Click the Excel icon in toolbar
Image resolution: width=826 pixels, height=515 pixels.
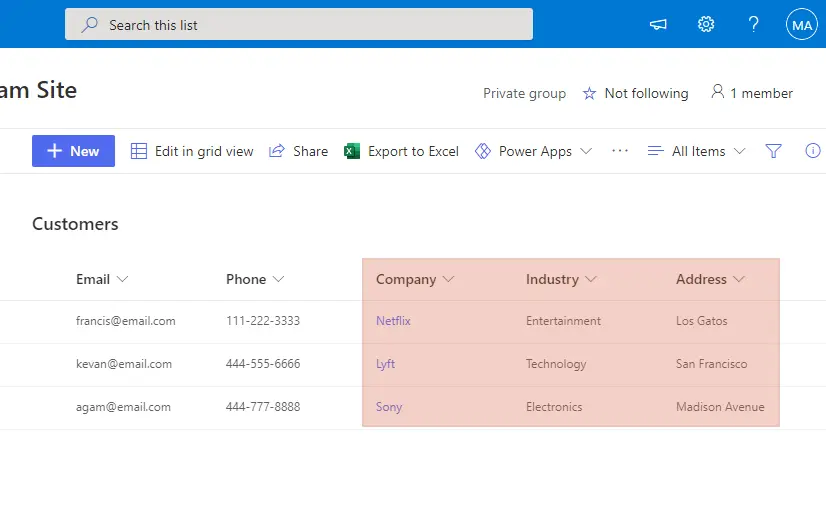tap(352, 151)
